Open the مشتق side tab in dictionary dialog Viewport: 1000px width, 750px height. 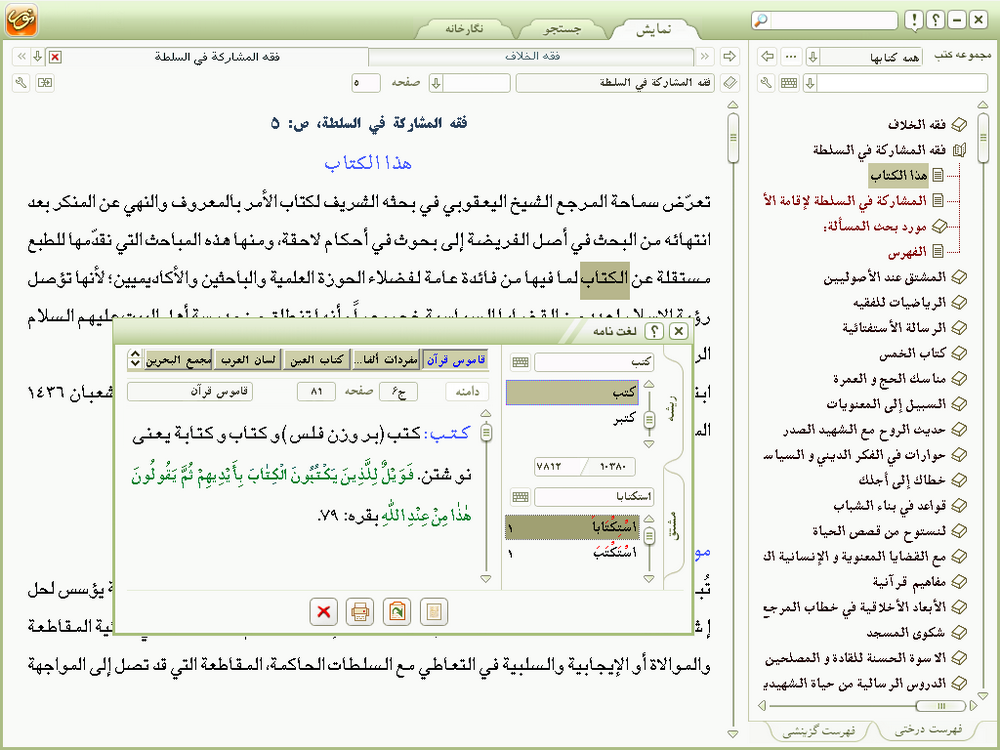(673, 527)
